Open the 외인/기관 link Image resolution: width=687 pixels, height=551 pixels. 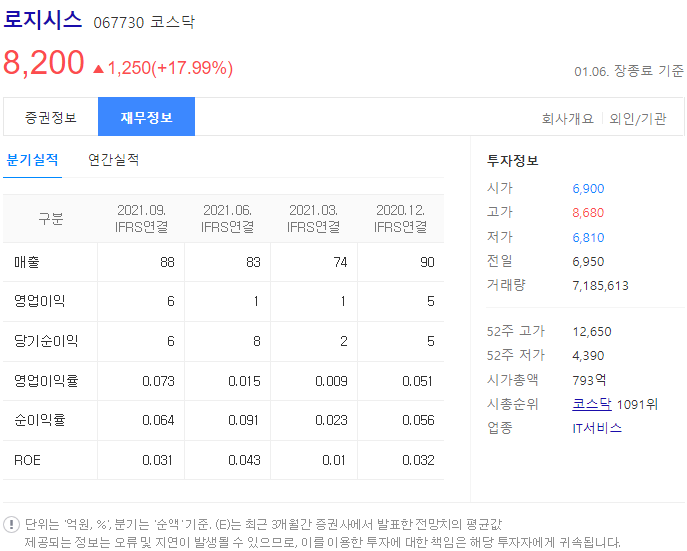click(x=637, y=118)
